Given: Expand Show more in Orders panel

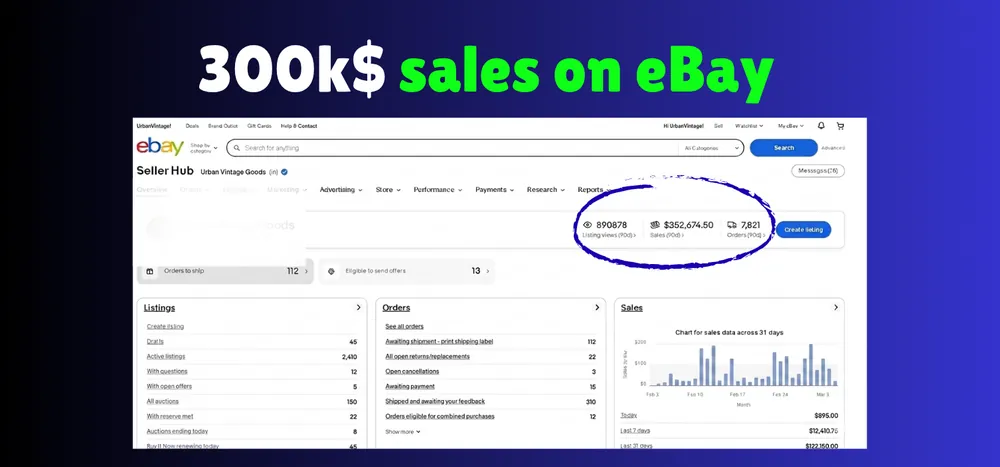Looking at the screenshot, I should tap(403, 432).
